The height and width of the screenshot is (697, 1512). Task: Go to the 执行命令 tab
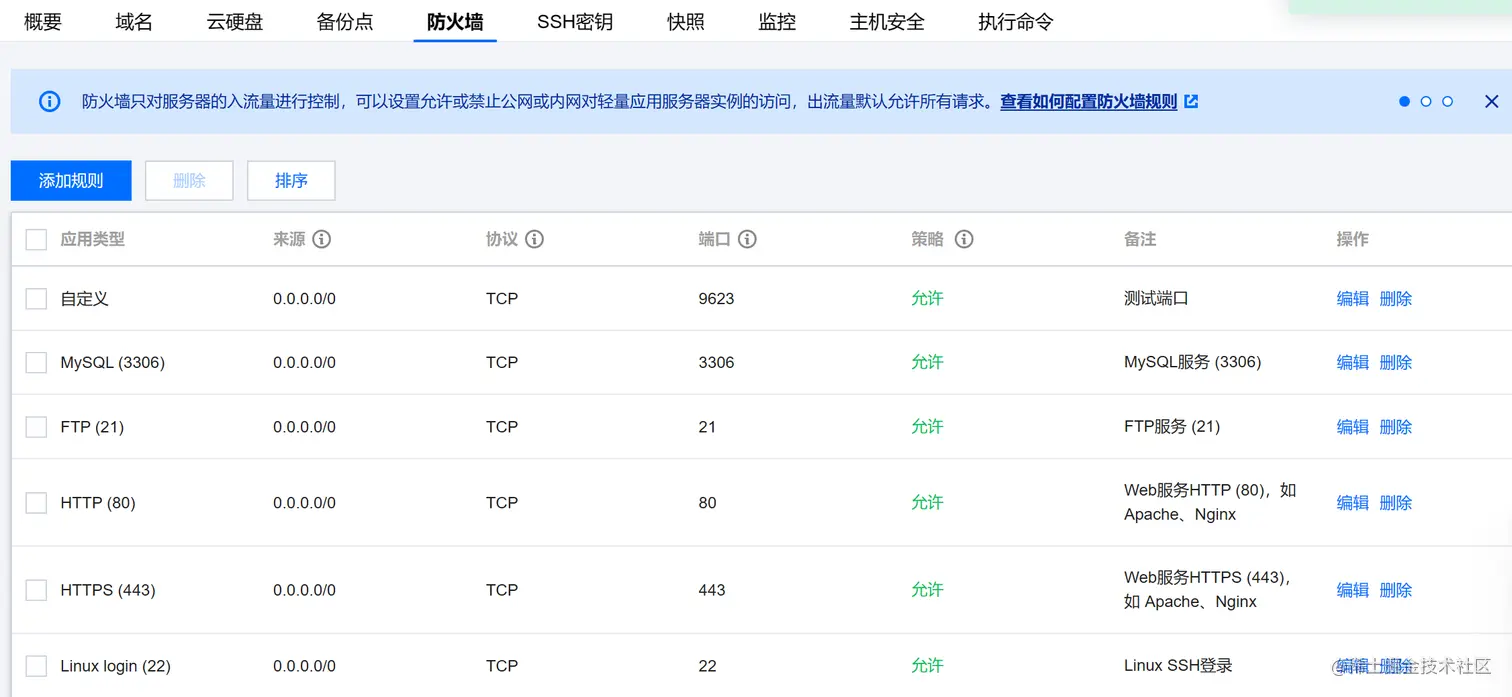1016,21
